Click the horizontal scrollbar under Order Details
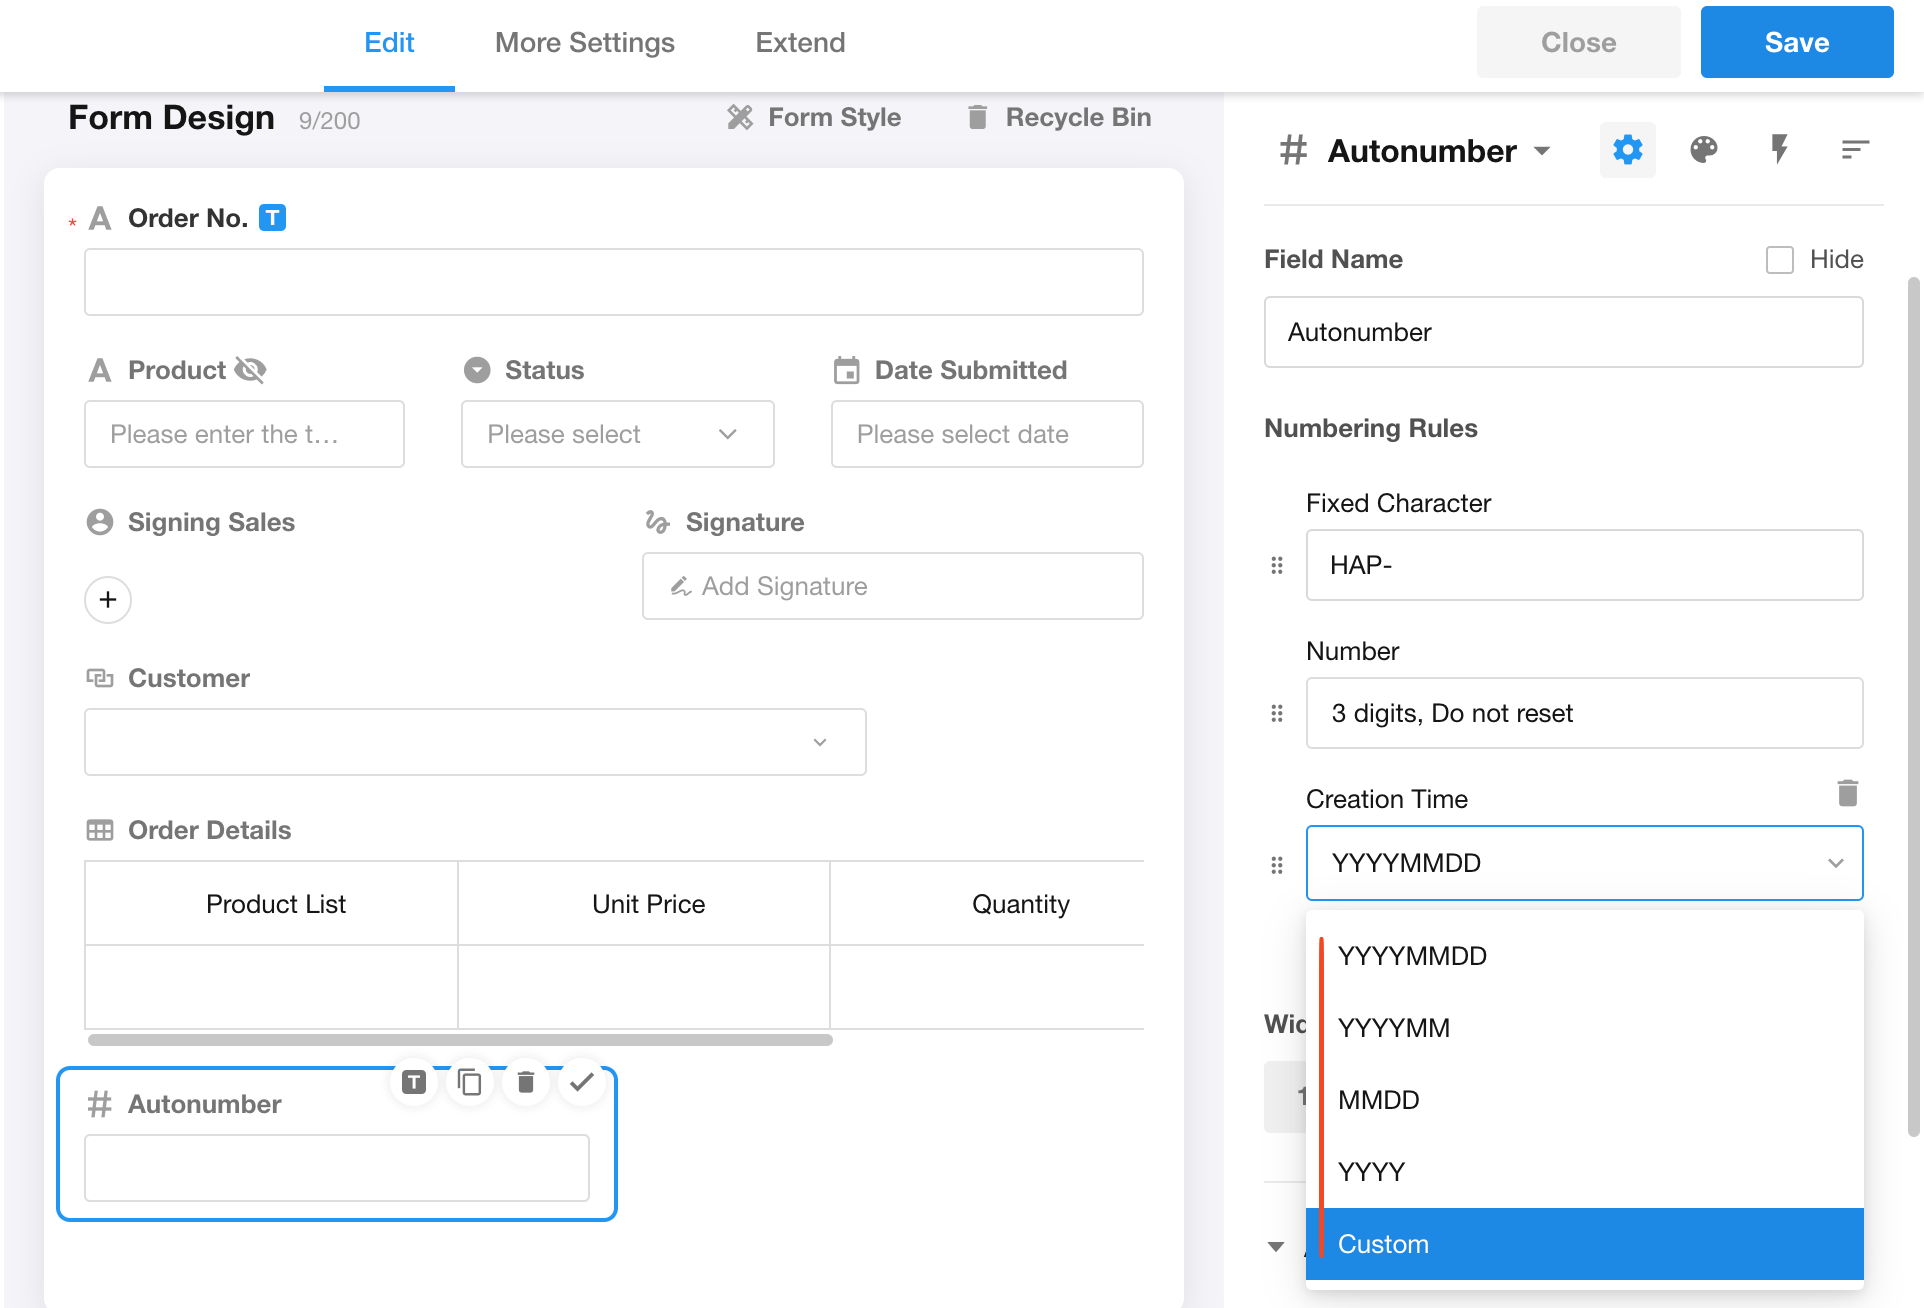 coord(460,1040)
